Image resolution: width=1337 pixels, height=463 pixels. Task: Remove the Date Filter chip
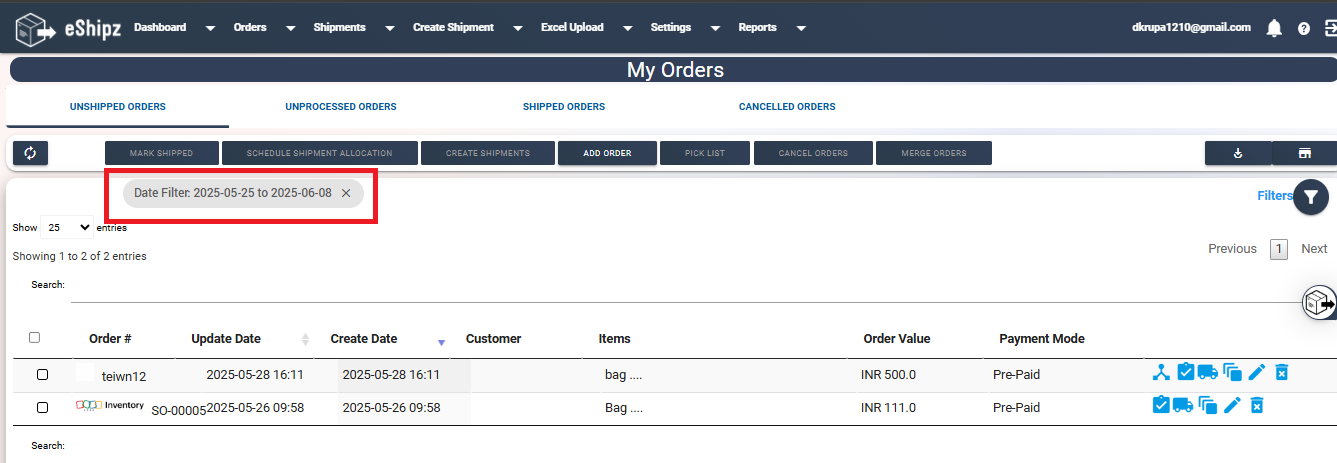(346, 193)
